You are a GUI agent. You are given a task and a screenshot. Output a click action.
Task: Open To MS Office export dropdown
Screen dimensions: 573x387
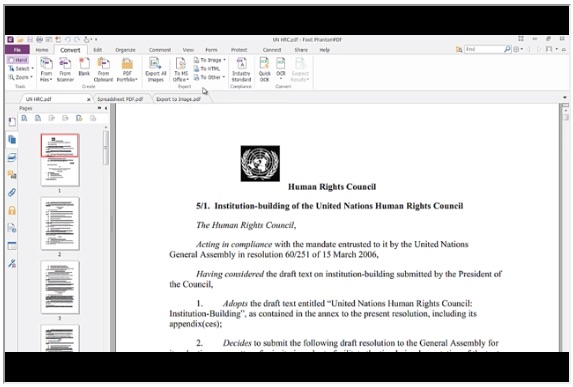181,69
